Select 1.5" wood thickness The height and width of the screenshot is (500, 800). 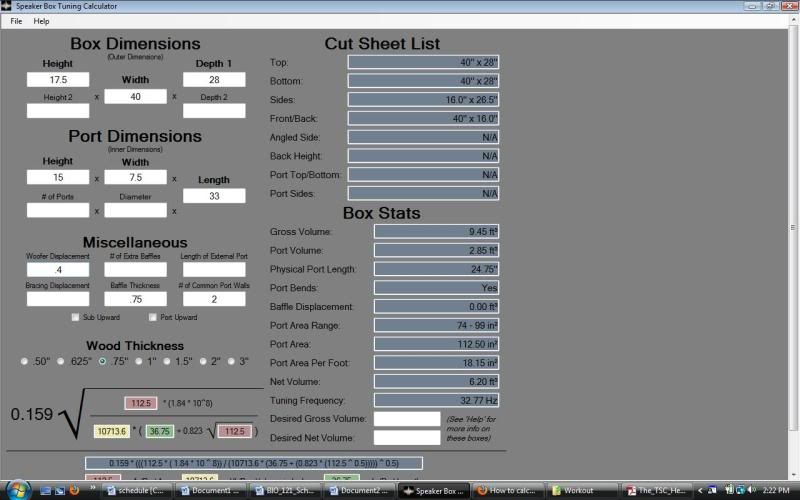(x=167, y=361)
